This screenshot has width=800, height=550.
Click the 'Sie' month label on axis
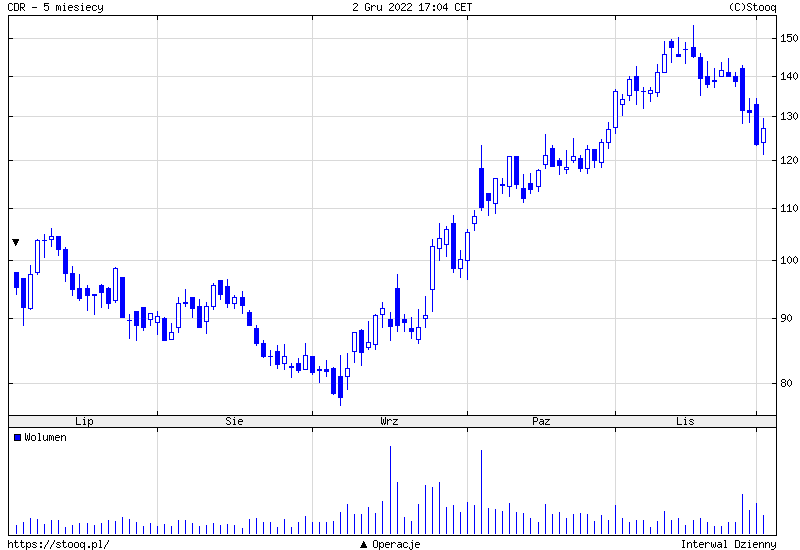pos(234,421)
